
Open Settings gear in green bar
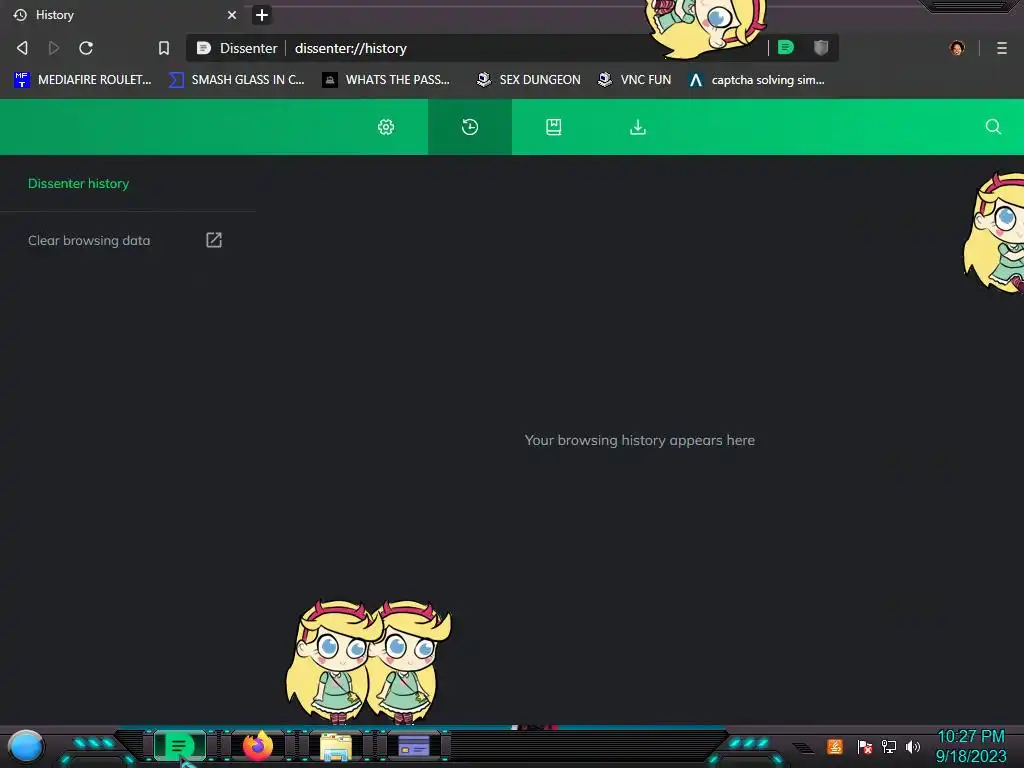point(386,127)
